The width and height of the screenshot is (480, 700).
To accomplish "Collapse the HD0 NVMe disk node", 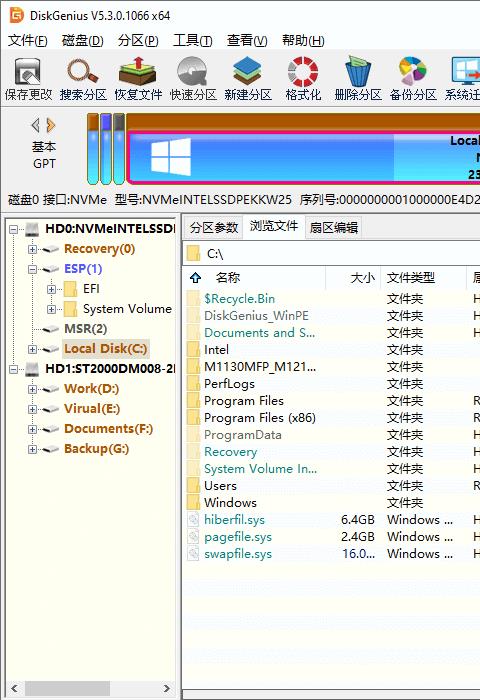I will pyautogui.click(x=13, y=229).
